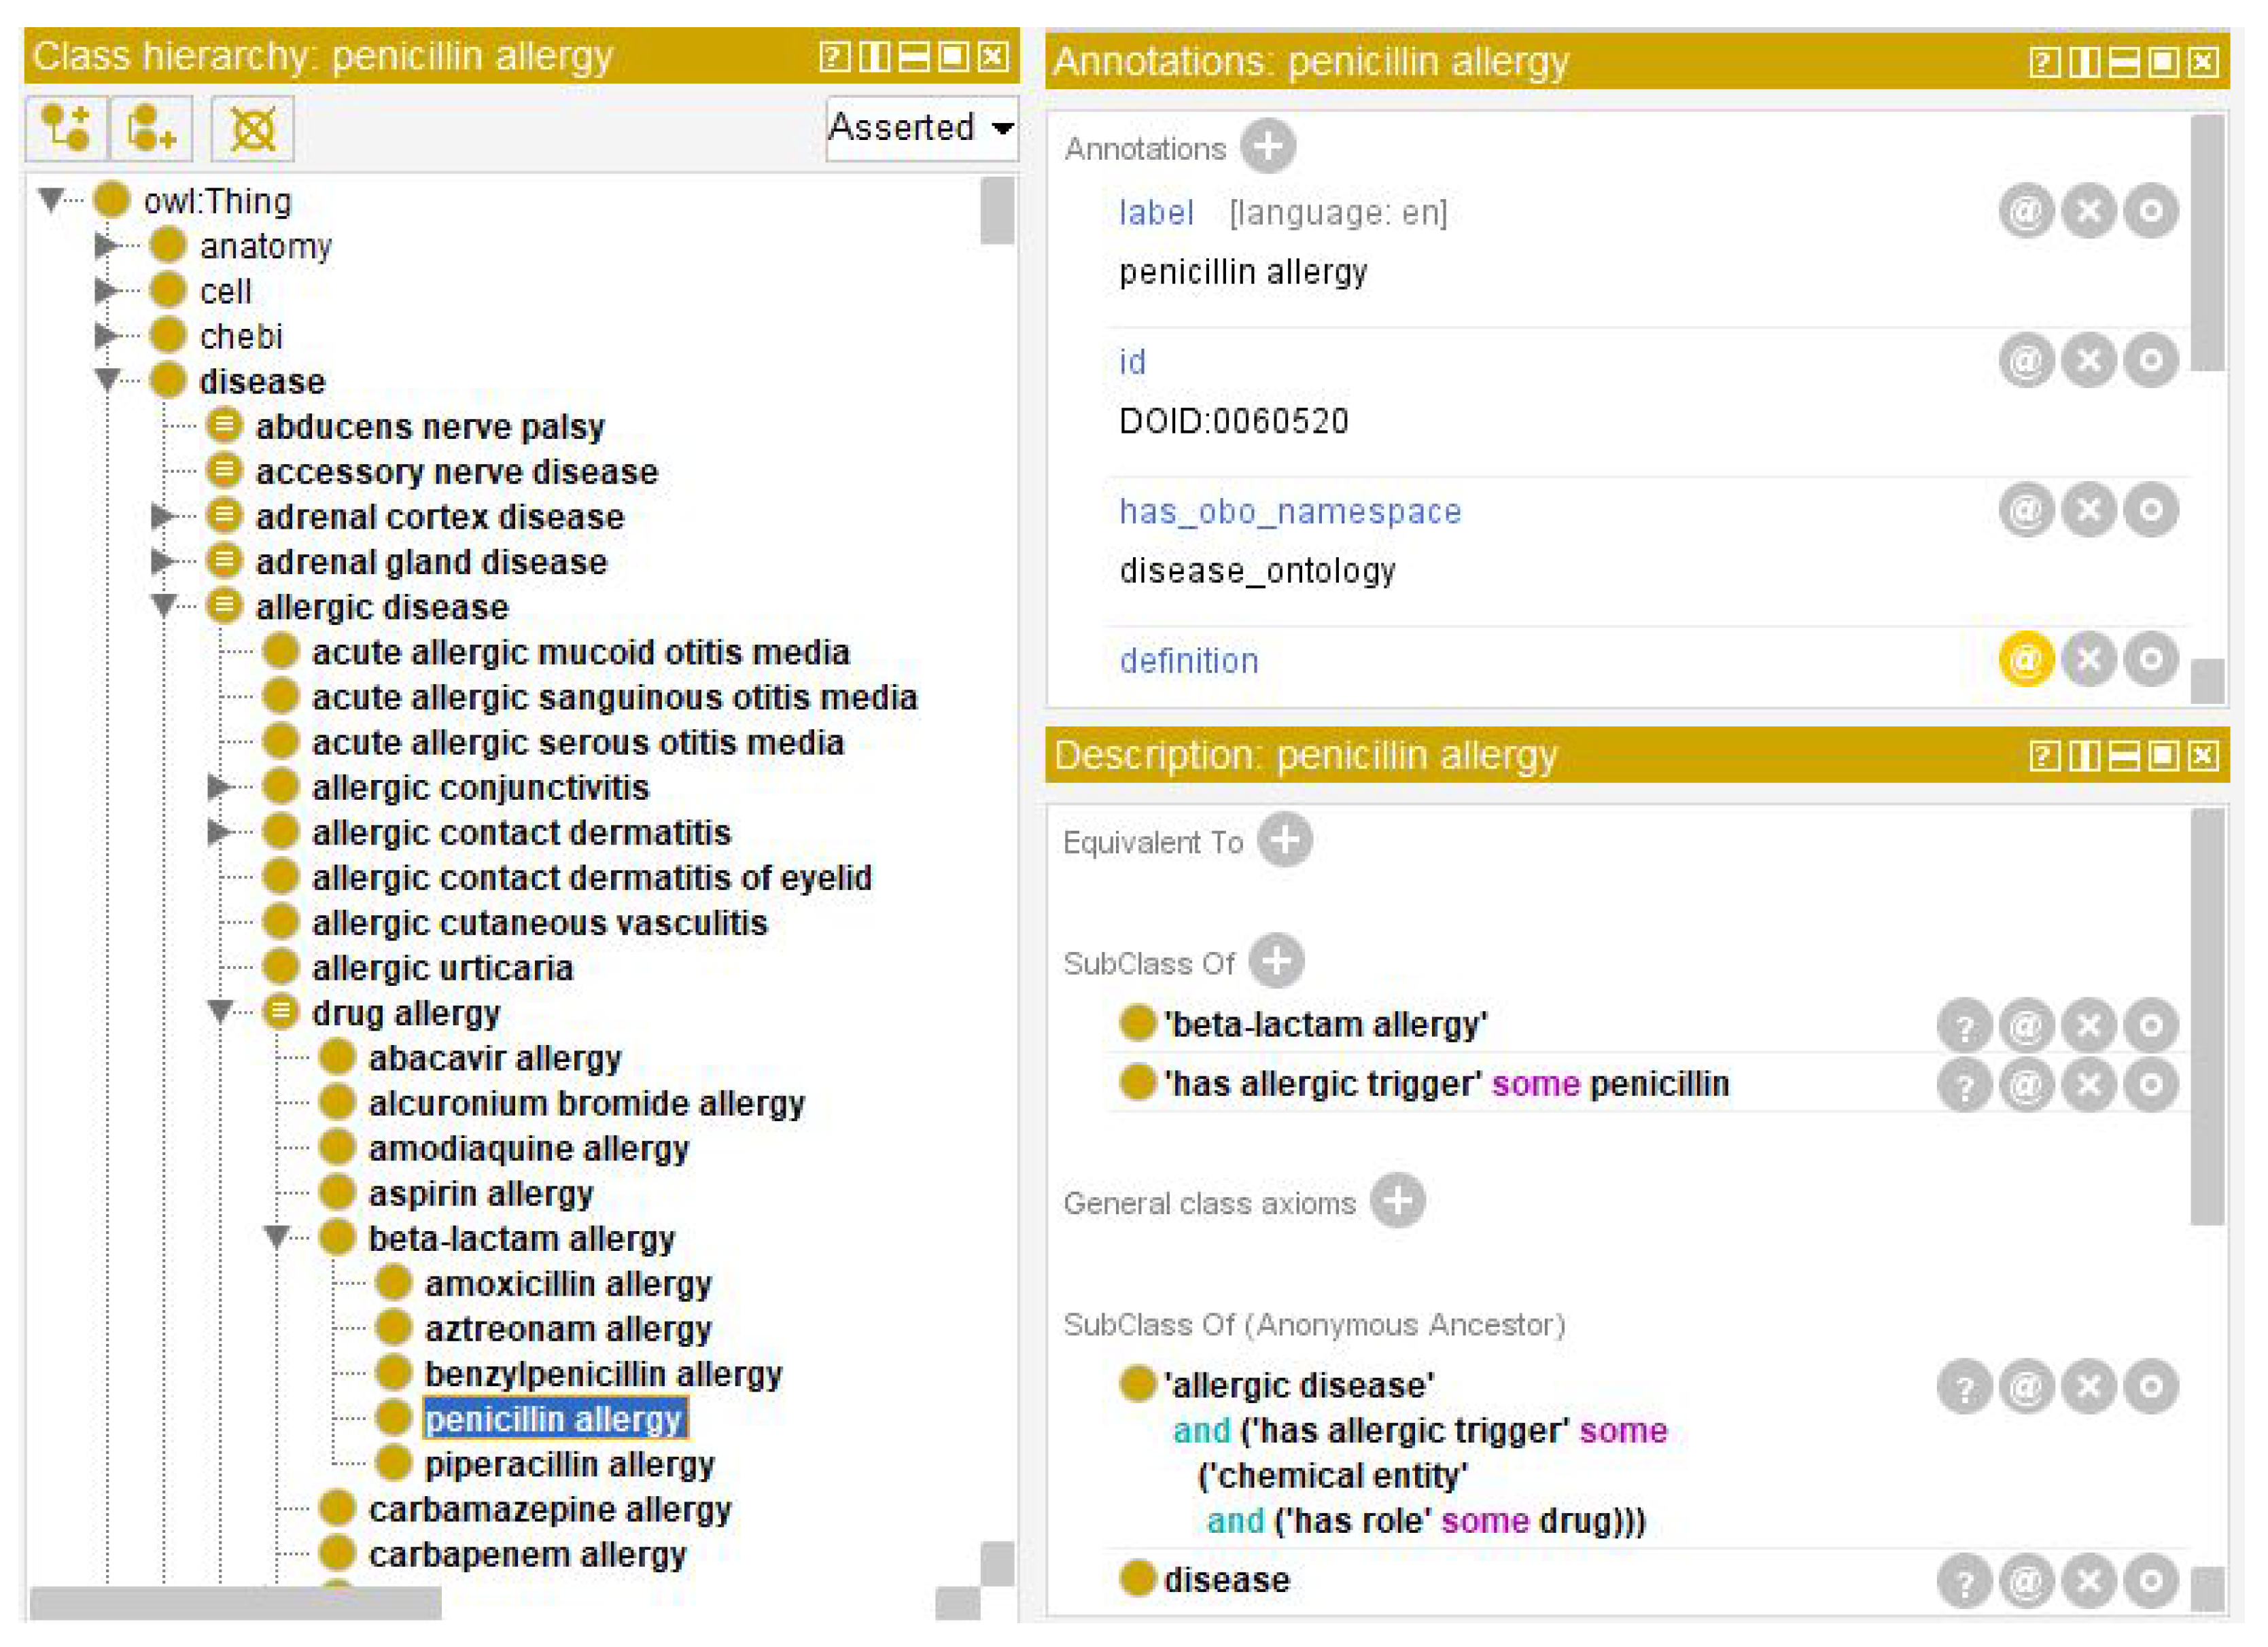Add a new SubClass Of entry

pyautogui.click(x=1276, y=961)
